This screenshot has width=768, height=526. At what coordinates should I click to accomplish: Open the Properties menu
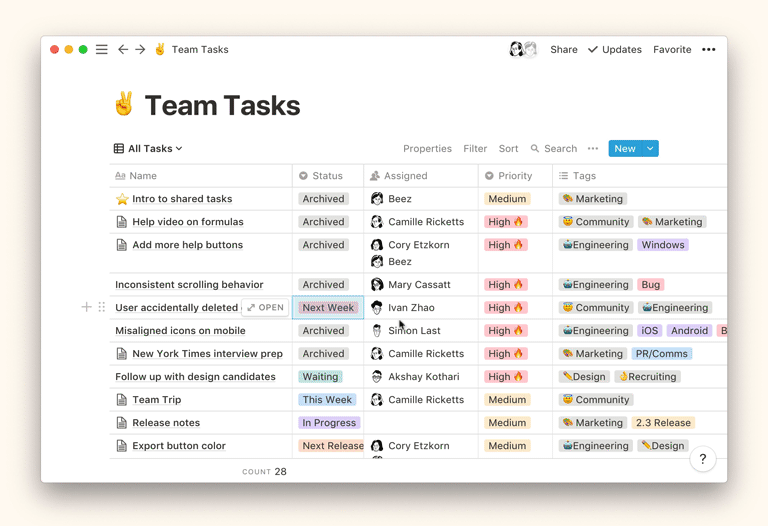[427, 148]
